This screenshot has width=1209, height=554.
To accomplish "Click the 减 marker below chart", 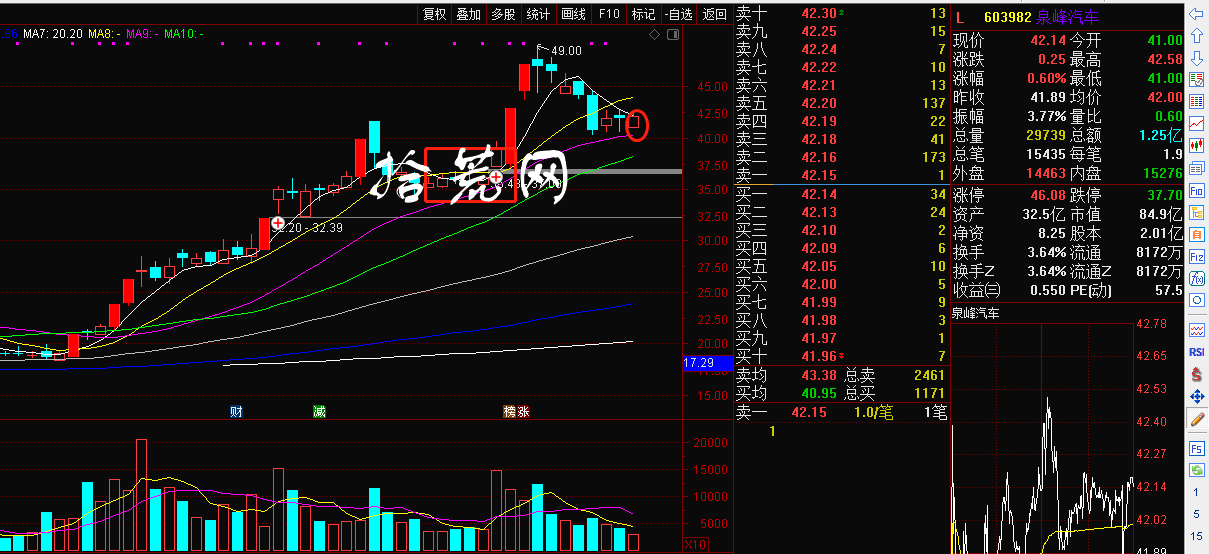I will (x=319, y=412).
